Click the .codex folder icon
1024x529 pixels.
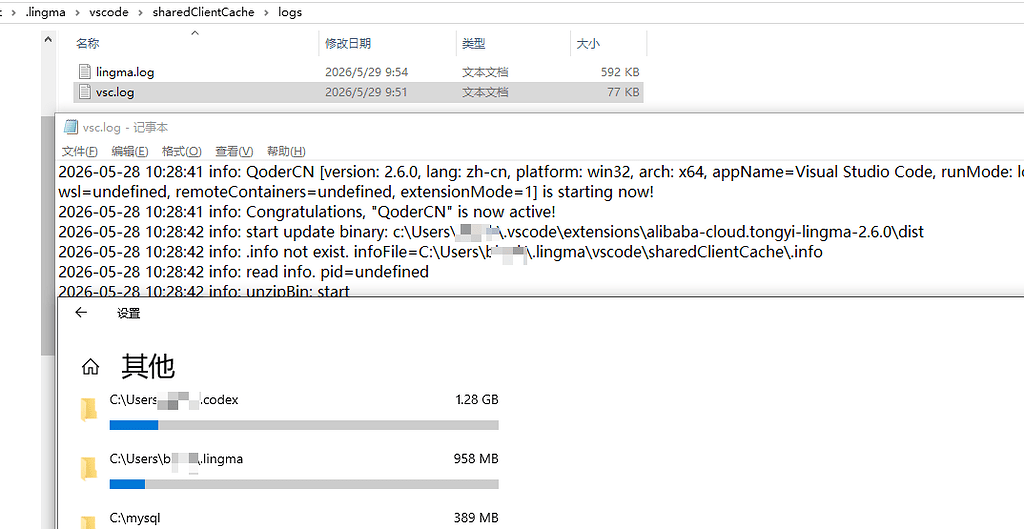[x=88, y=410]
